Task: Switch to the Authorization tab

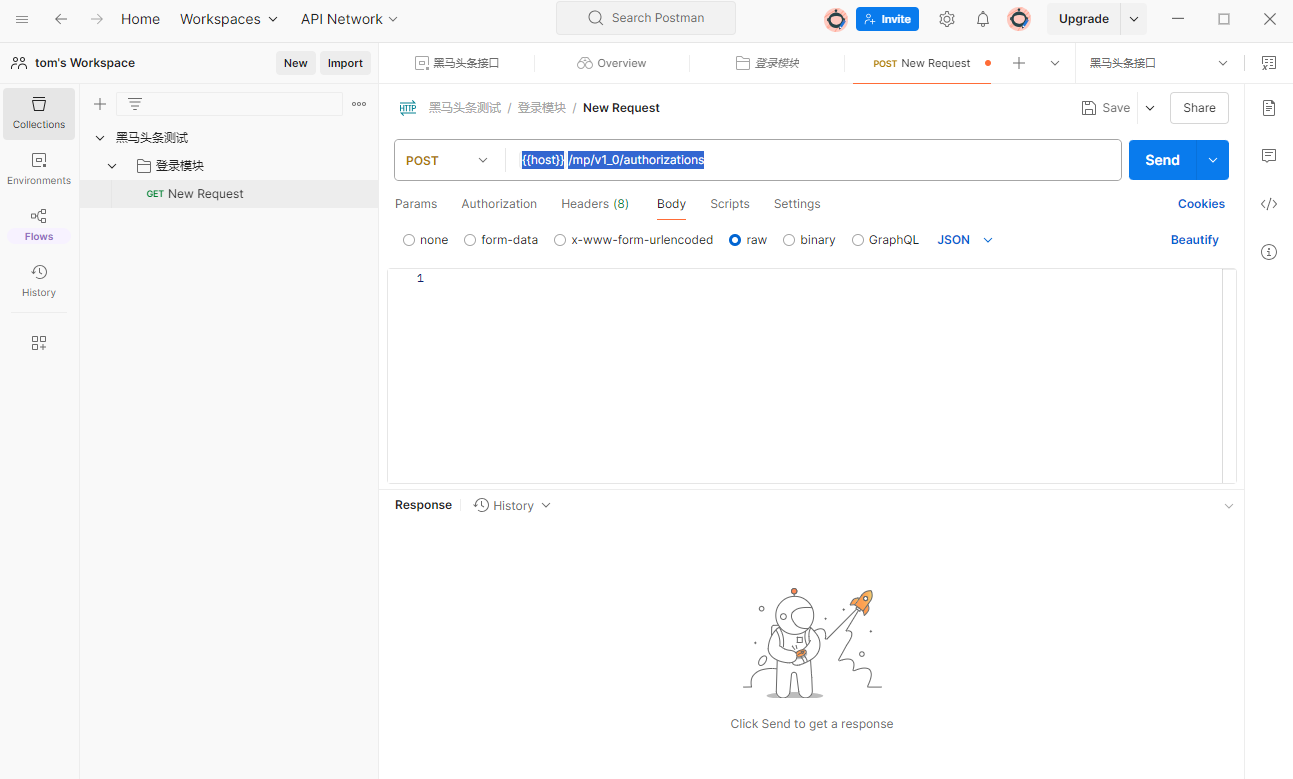Action: [x=499, y=204]
